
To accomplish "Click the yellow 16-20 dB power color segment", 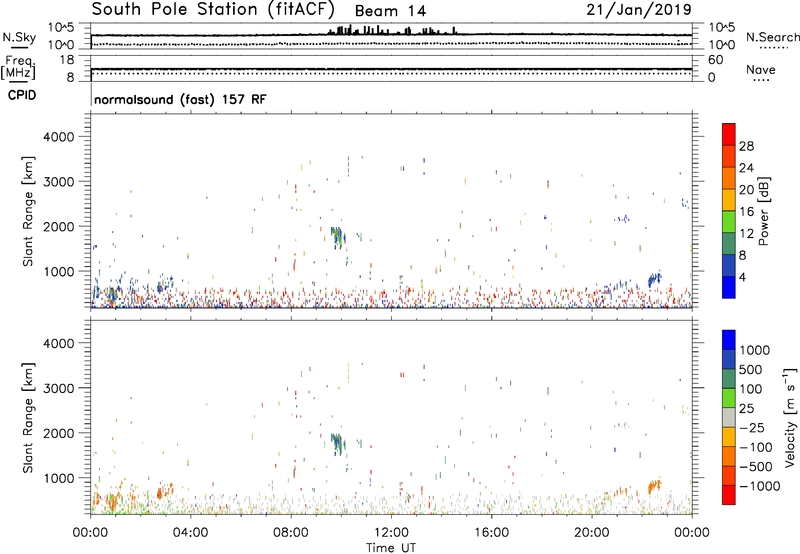I will coord(729,200).
